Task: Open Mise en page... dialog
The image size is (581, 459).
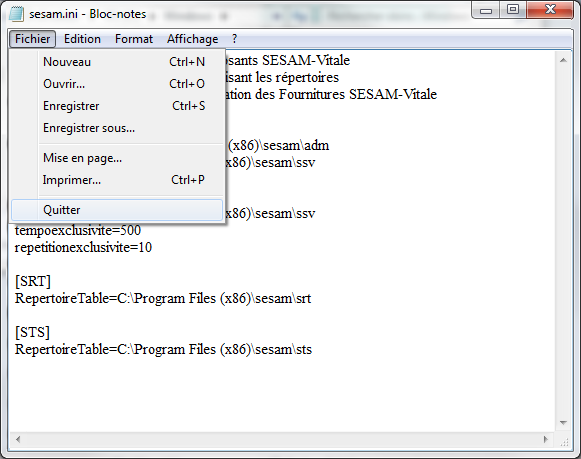Action: (x=117, y=158)
